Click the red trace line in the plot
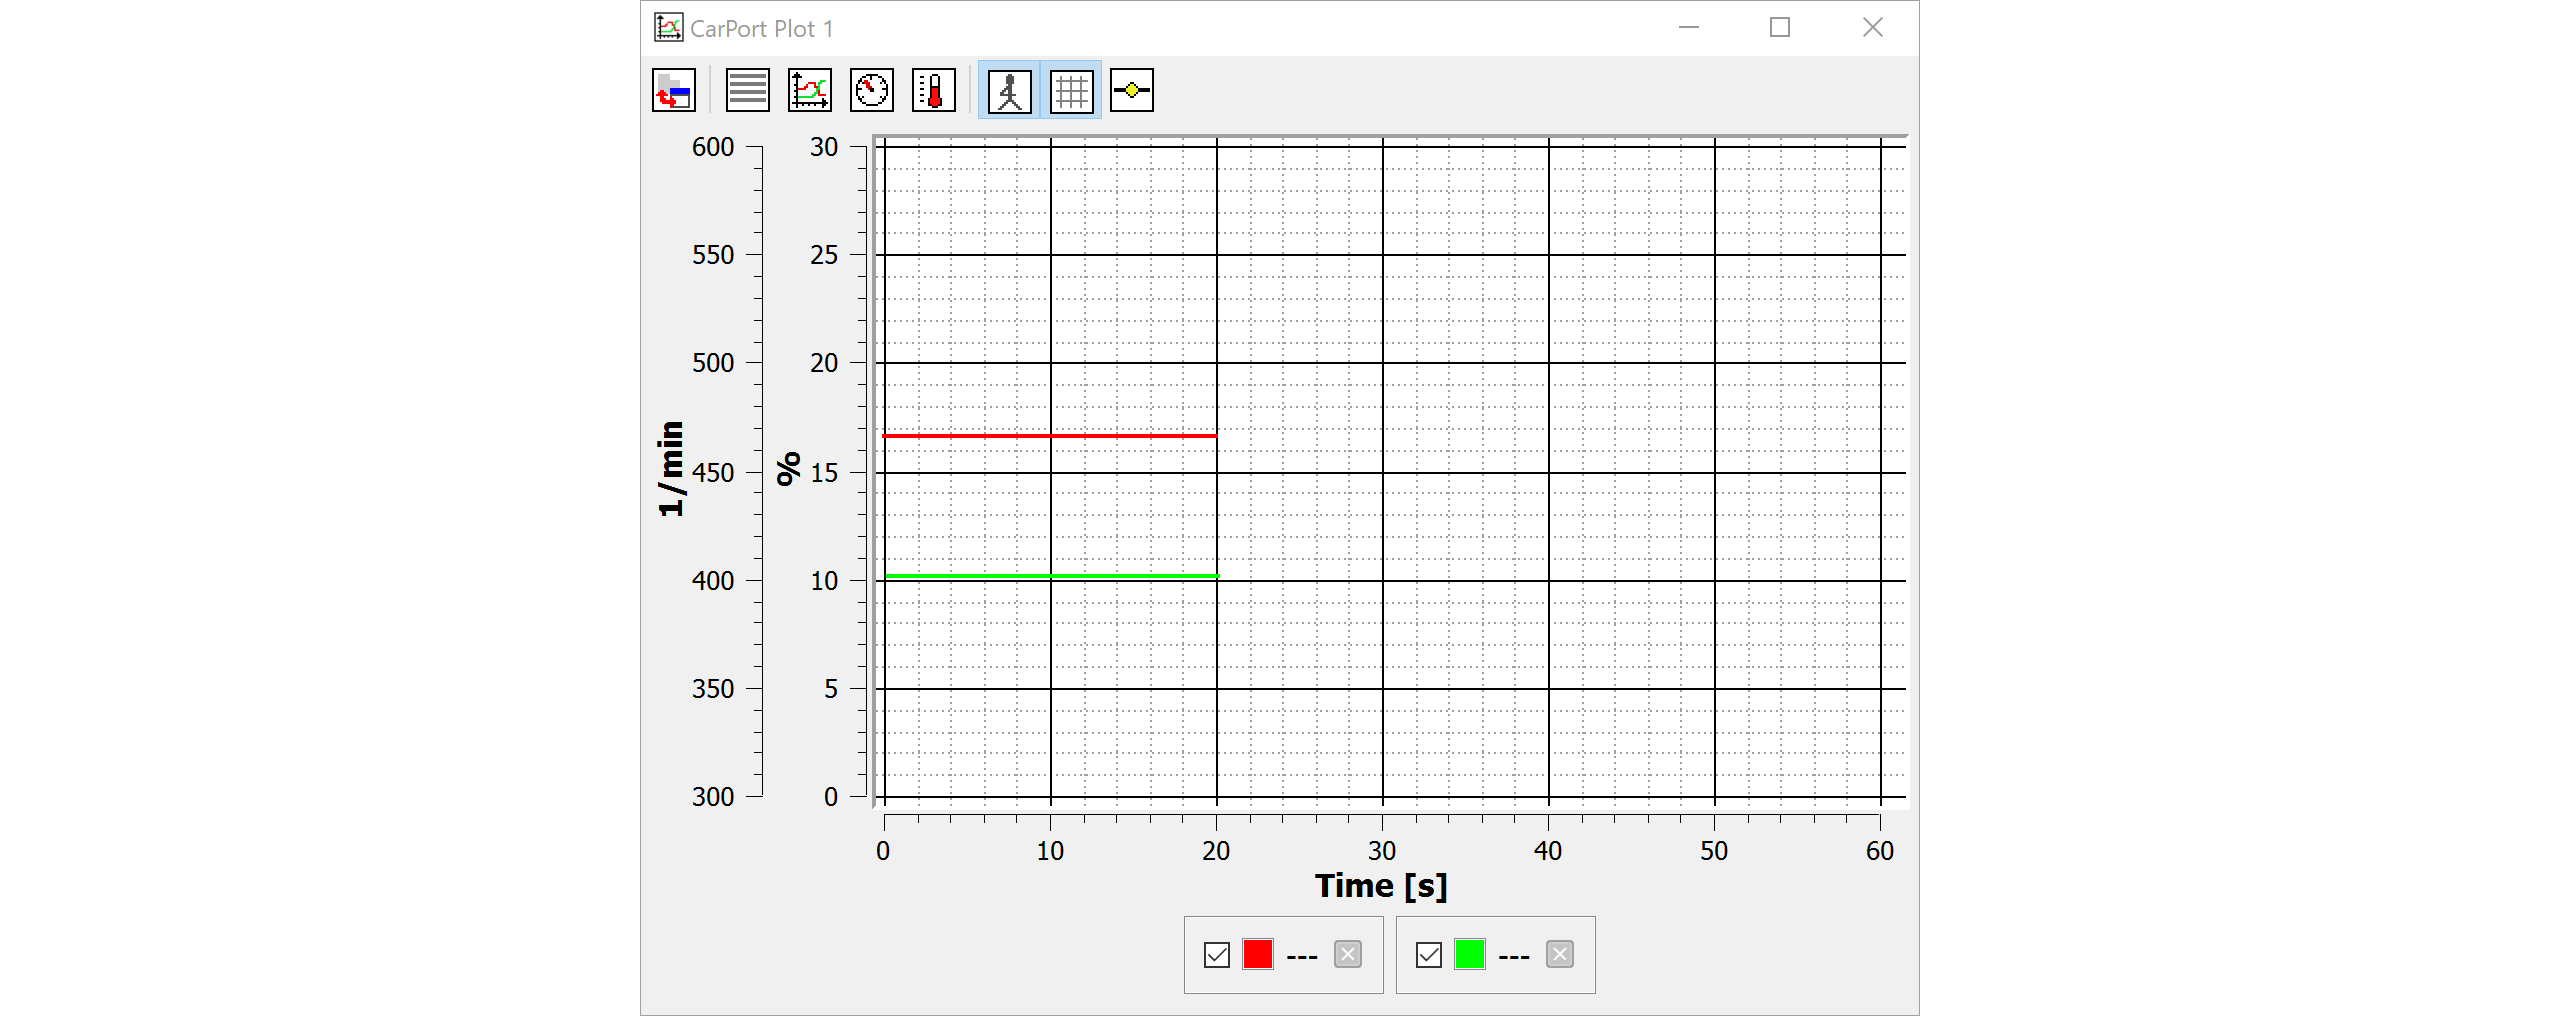 [1050, 435]
